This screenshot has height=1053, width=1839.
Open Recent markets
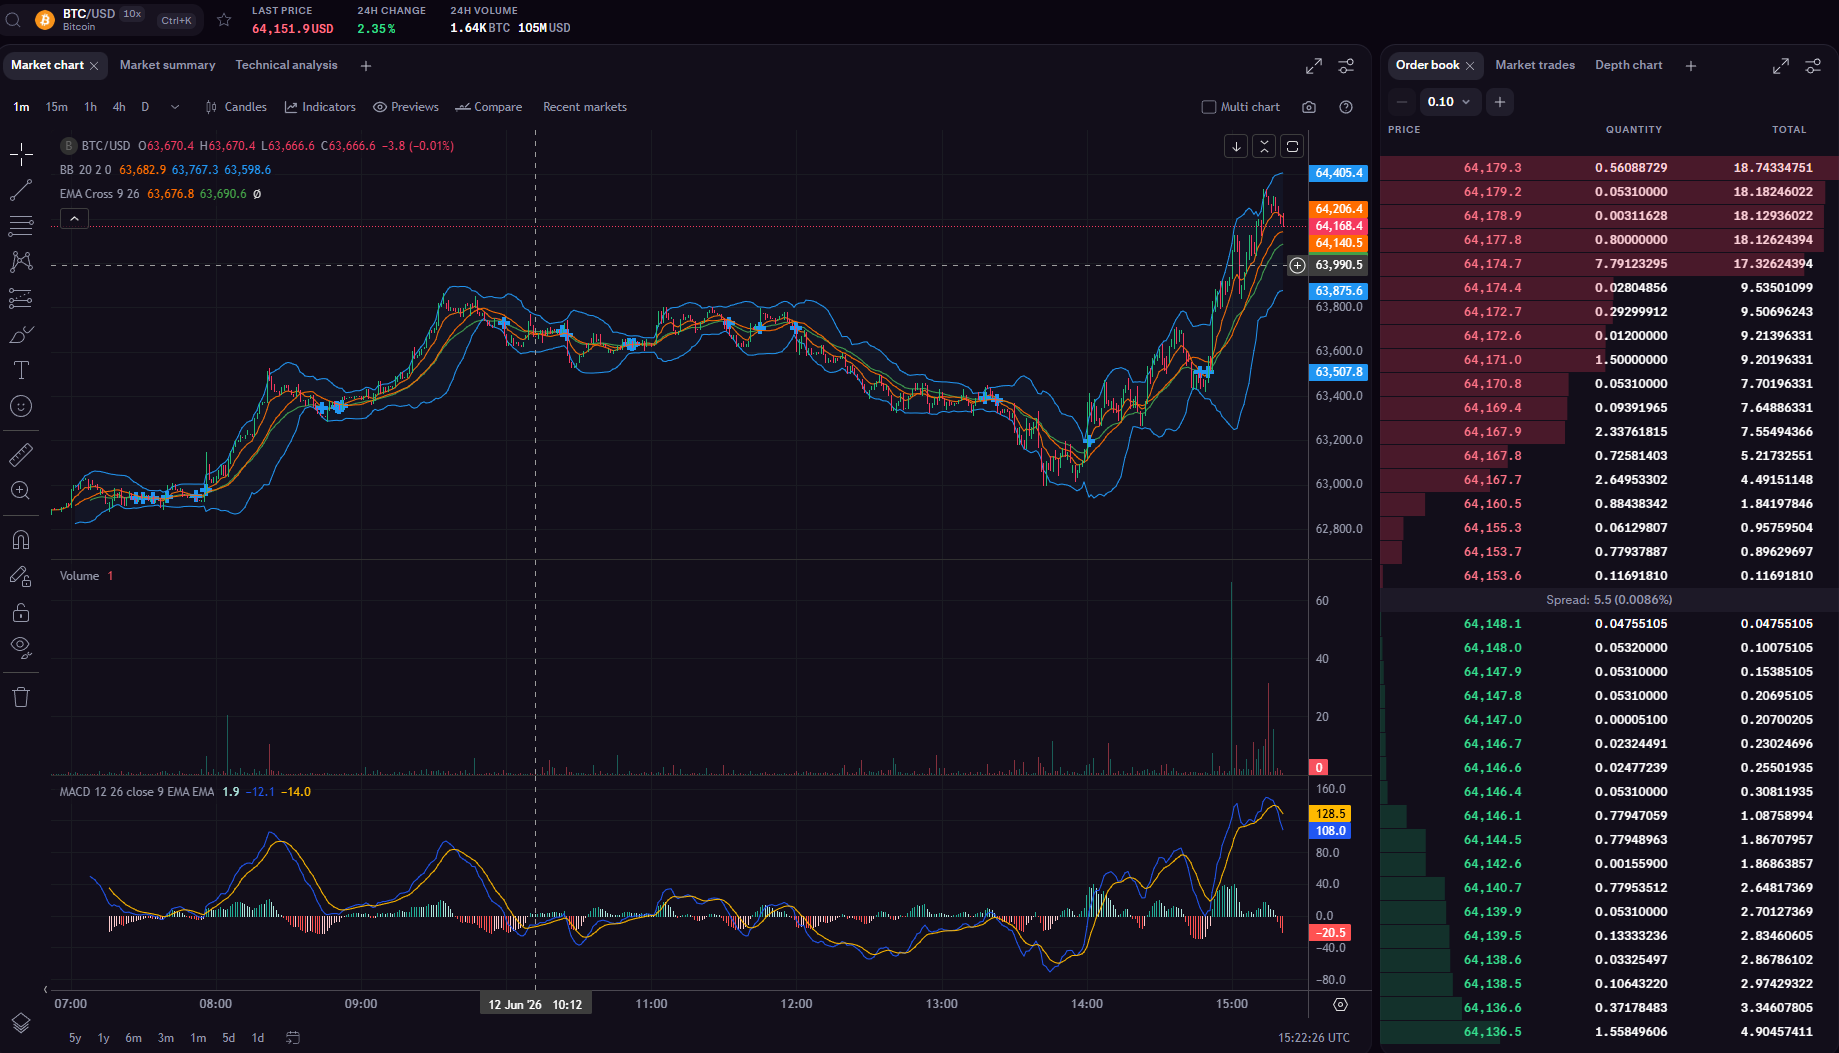(x=585, y=107)
